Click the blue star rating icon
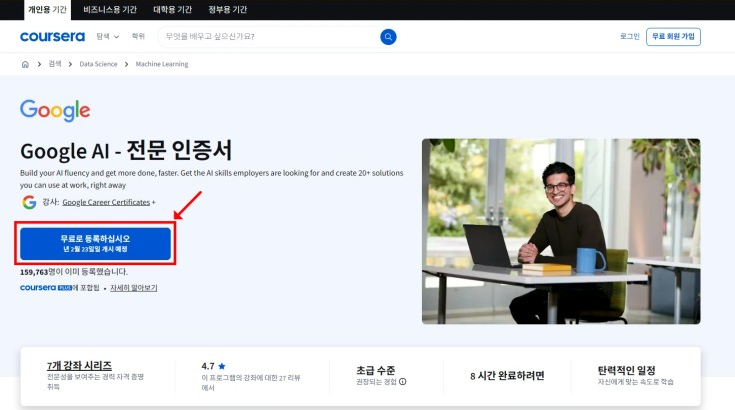Viewport: 735px width, 410px height. tap(222, 367)
